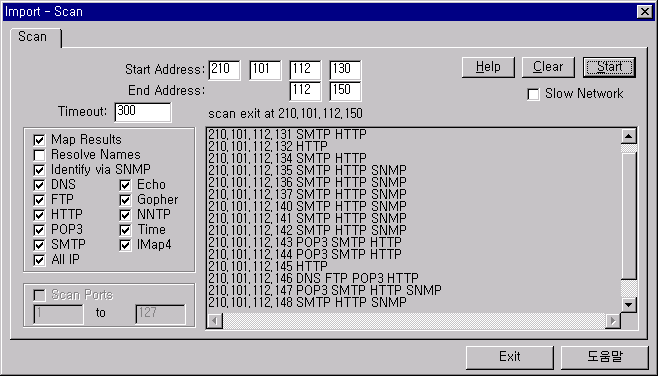This screenshot has width=658, height=376.
Task: Select the Scan tab
Action: pyautogui.click(x=33, y=37)
